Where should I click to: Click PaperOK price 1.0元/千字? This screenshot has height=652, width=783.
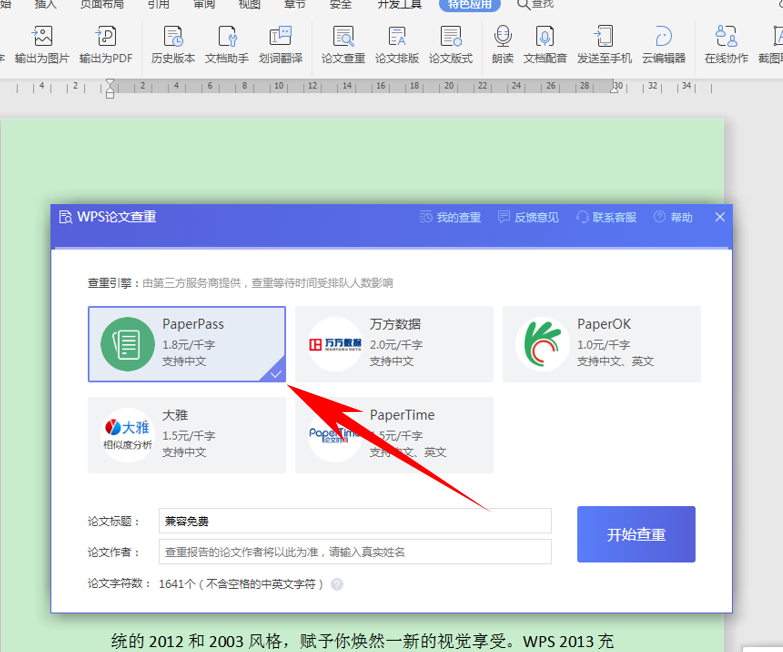[604, 344]
